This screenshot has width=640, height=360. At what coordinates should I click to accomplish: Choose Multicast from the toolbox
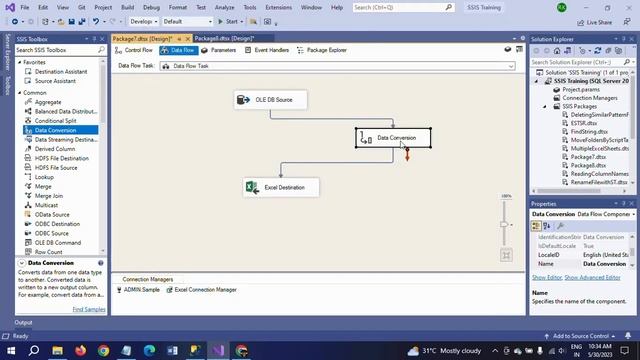point(46,205)
